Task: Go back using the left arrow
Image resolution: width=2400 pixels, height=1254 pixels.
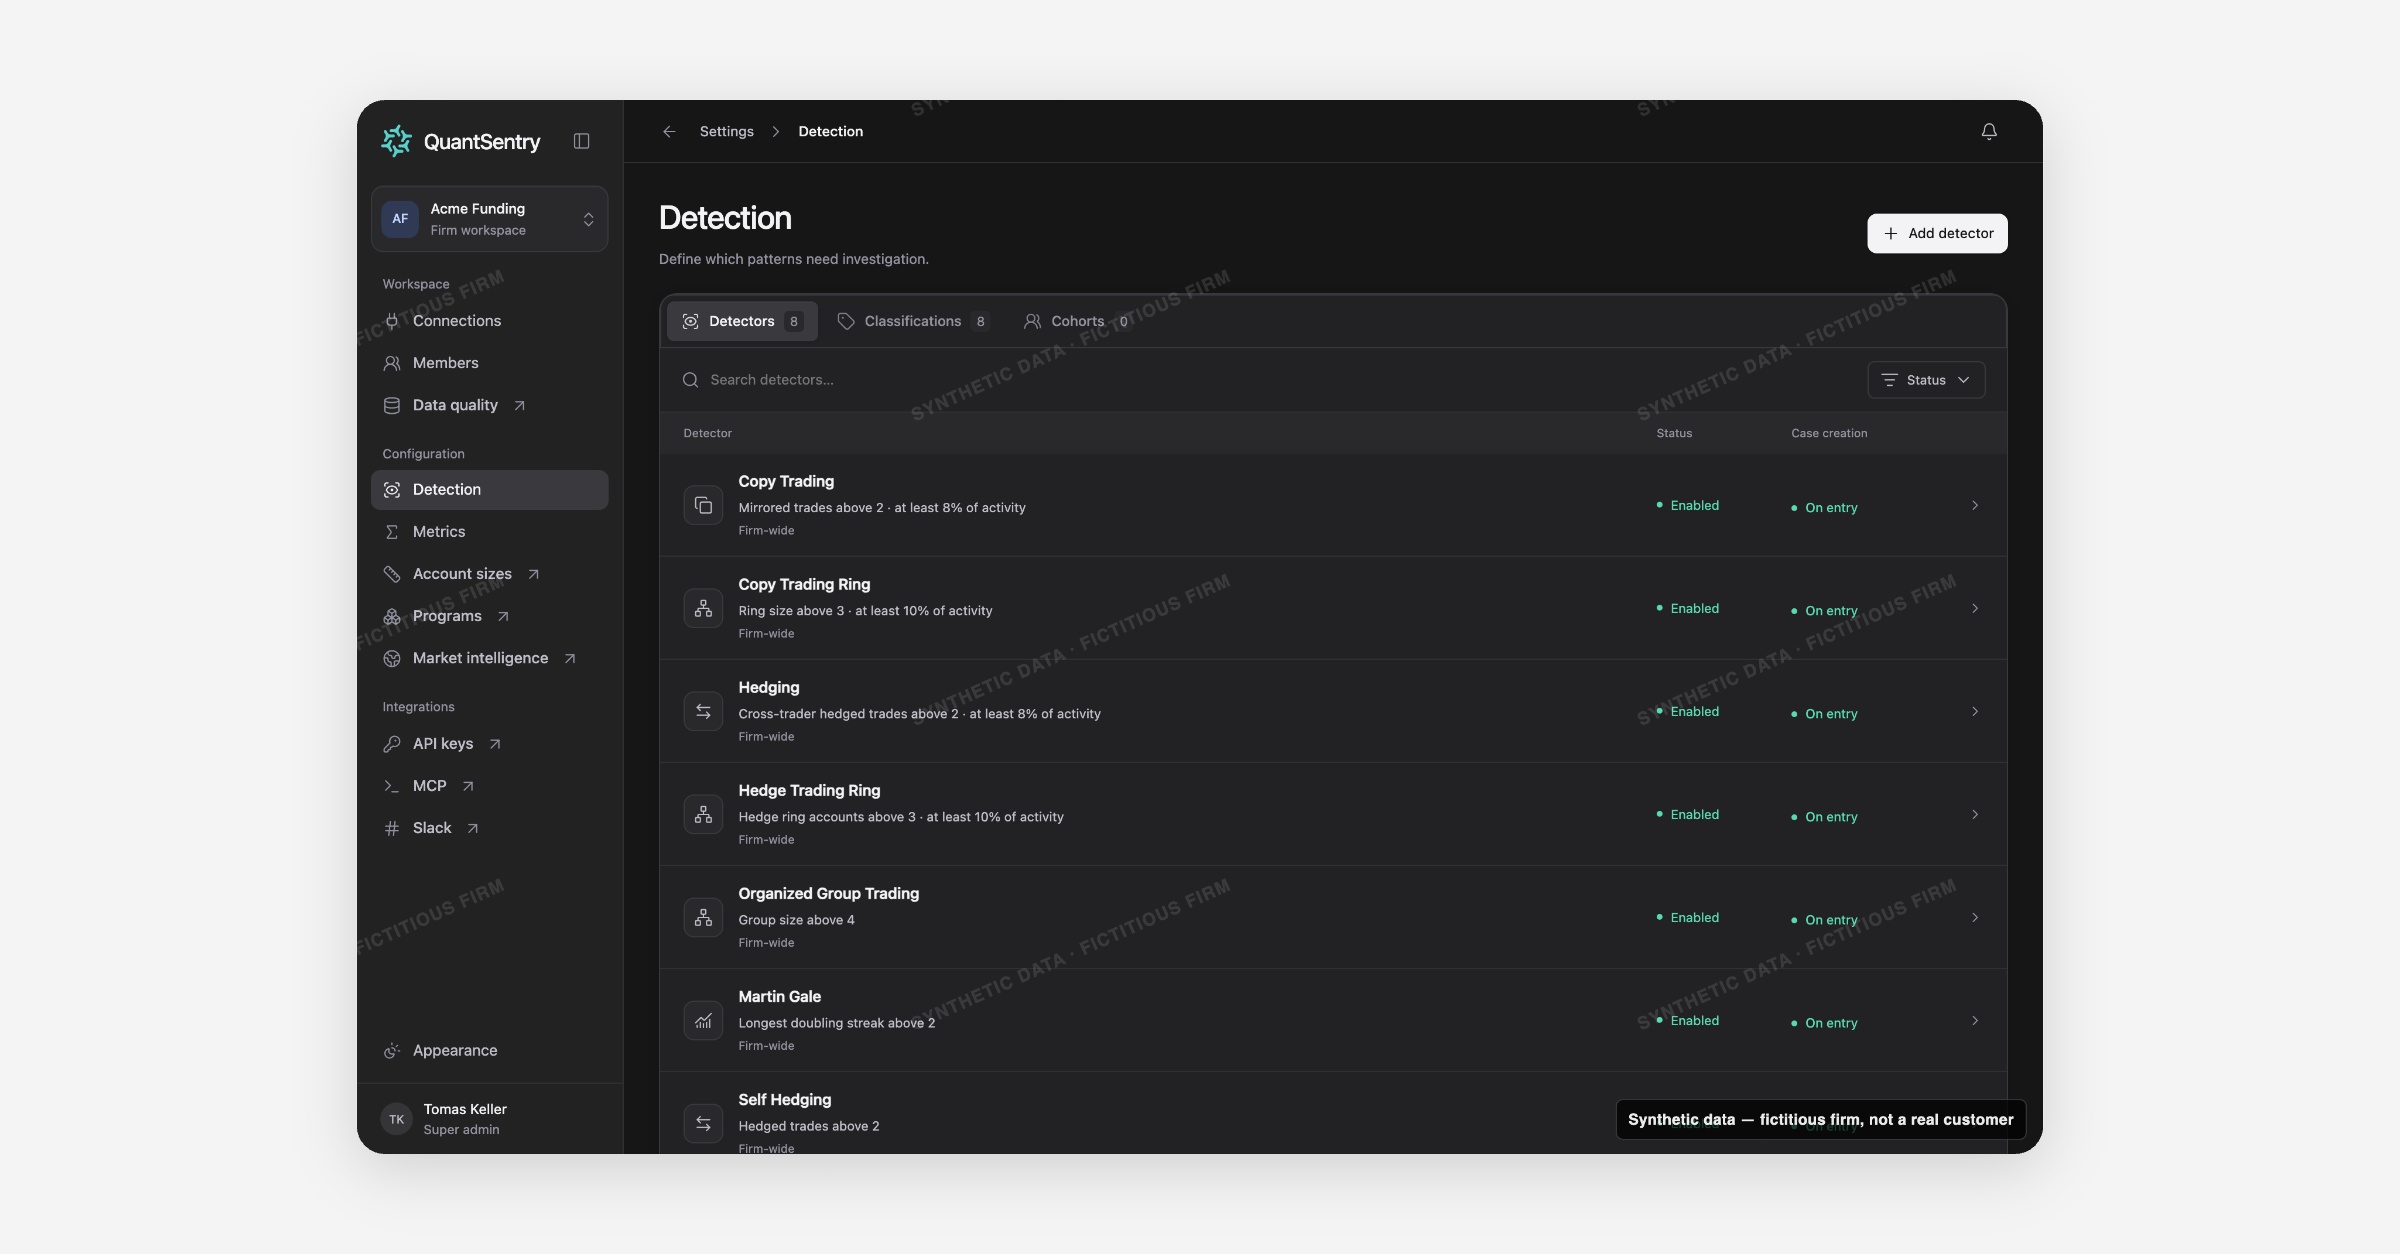Action: coord(669,131)
